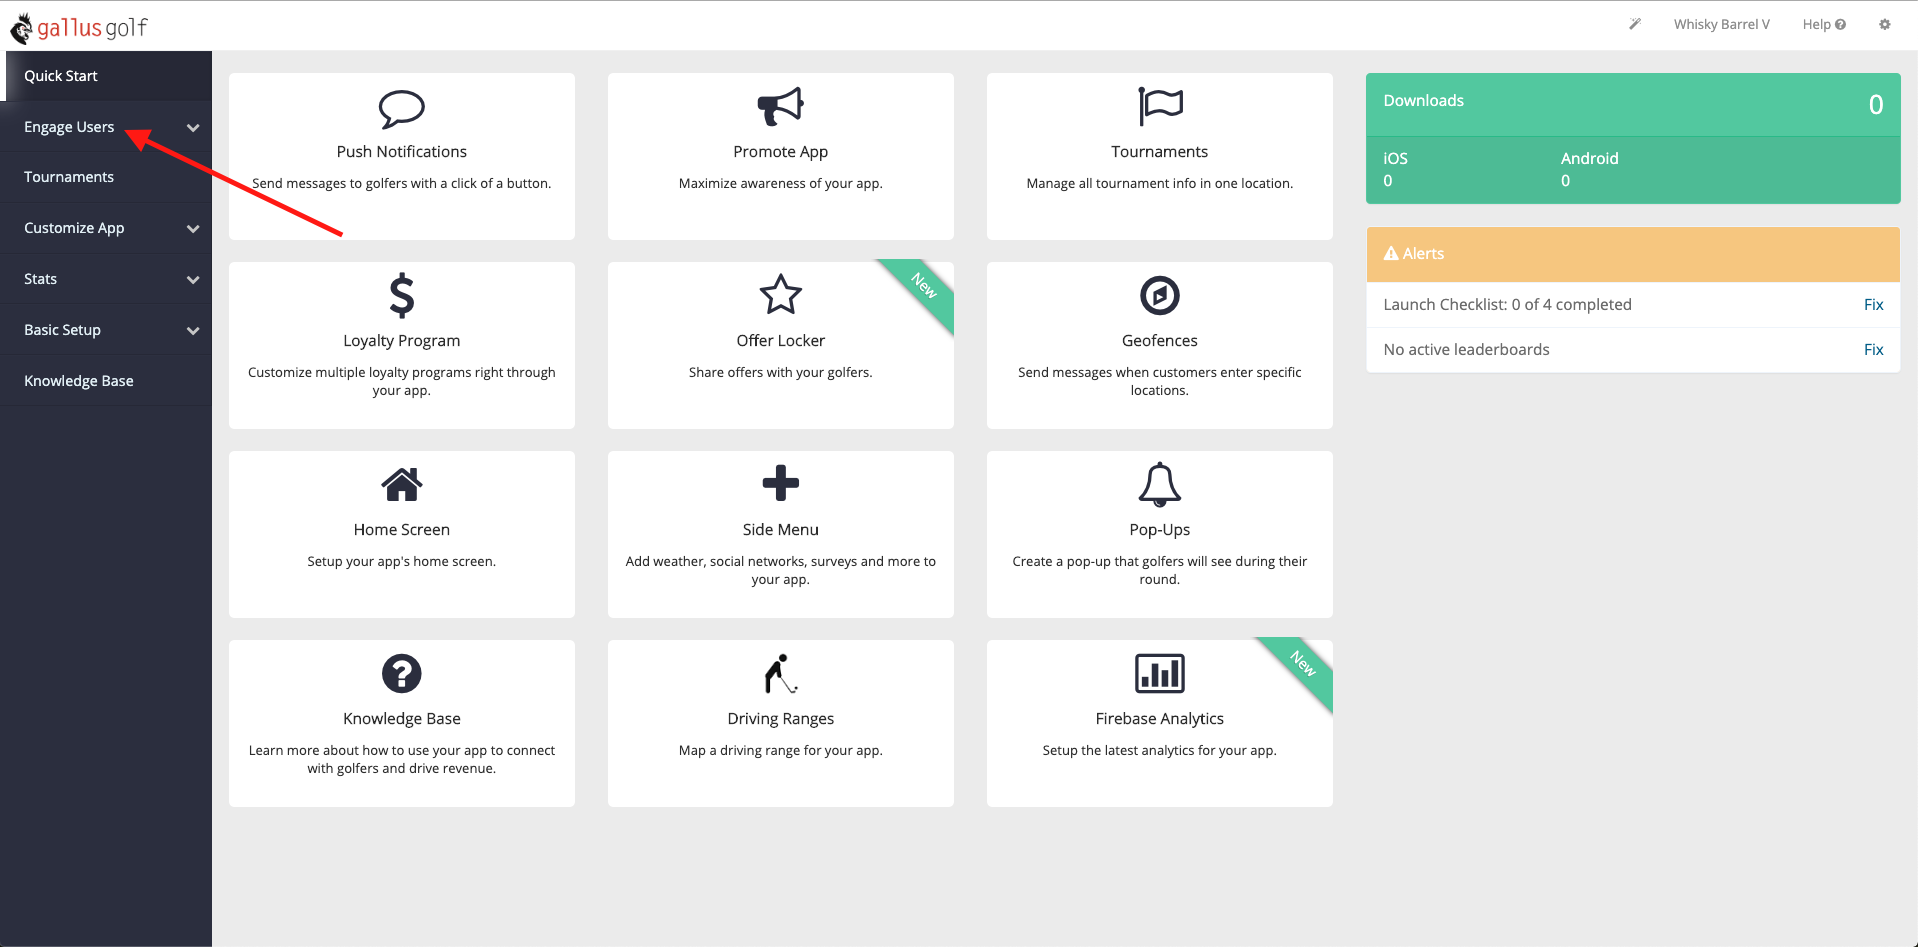Open the settings gear icon
Viewport: 1918px width, 947px height.
[1885, 25]
